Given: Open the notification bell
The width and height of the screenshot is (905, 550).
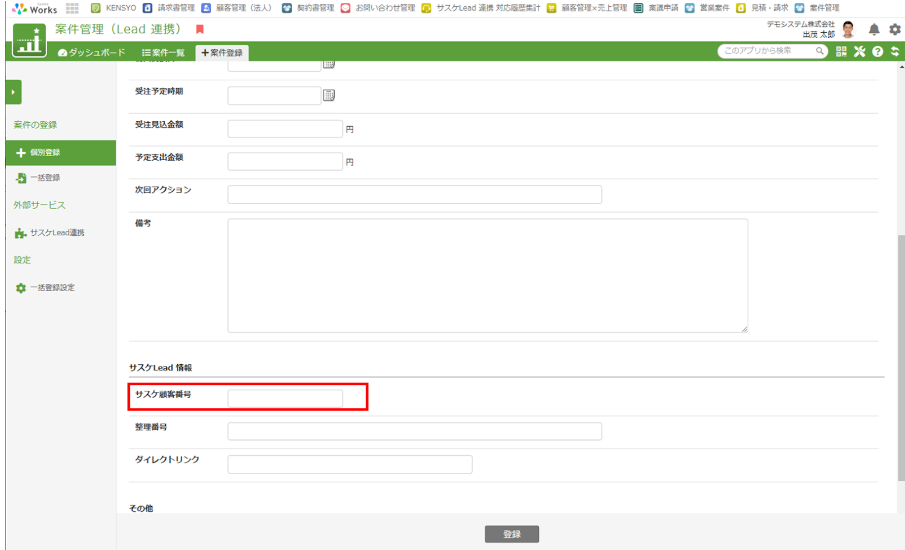Looking at the screenshot, I should [874, 29].
